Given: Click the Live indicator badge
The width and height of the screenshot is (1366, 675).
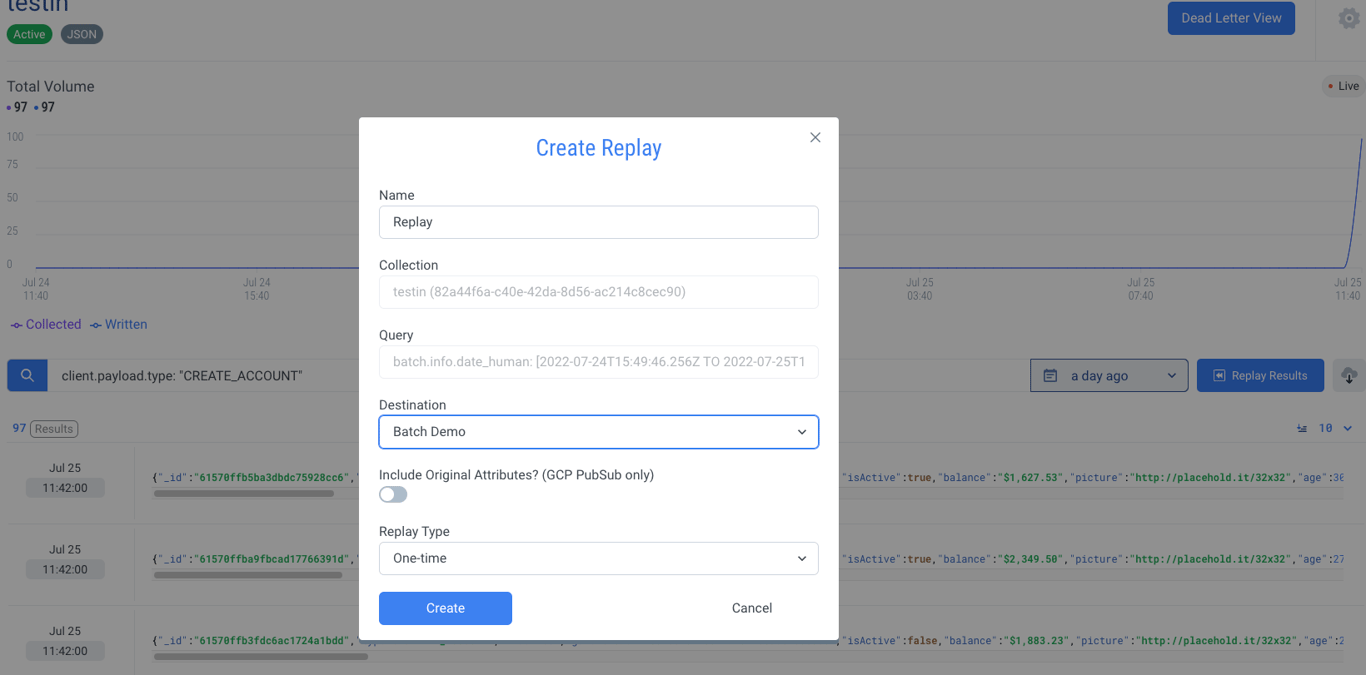Looking at the screenshot, I should point(1343,86).
